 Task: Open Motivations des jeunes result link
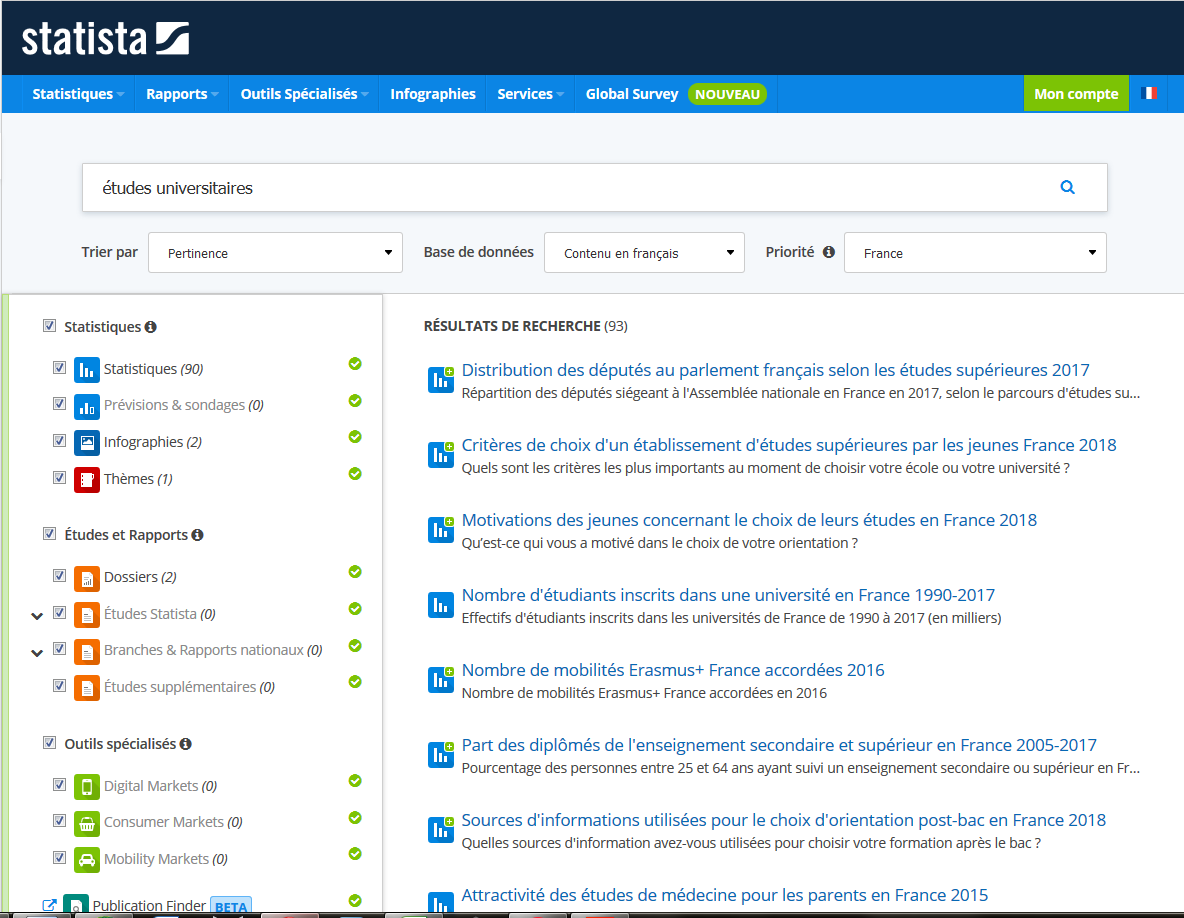749,520
